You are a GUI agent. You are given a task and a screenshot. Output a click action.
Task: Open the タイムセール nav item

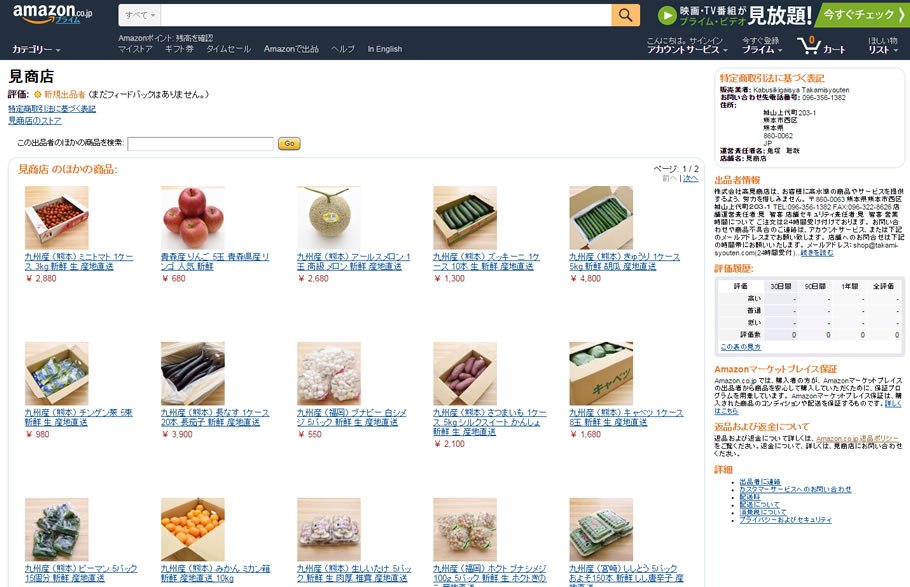point(229,49)
